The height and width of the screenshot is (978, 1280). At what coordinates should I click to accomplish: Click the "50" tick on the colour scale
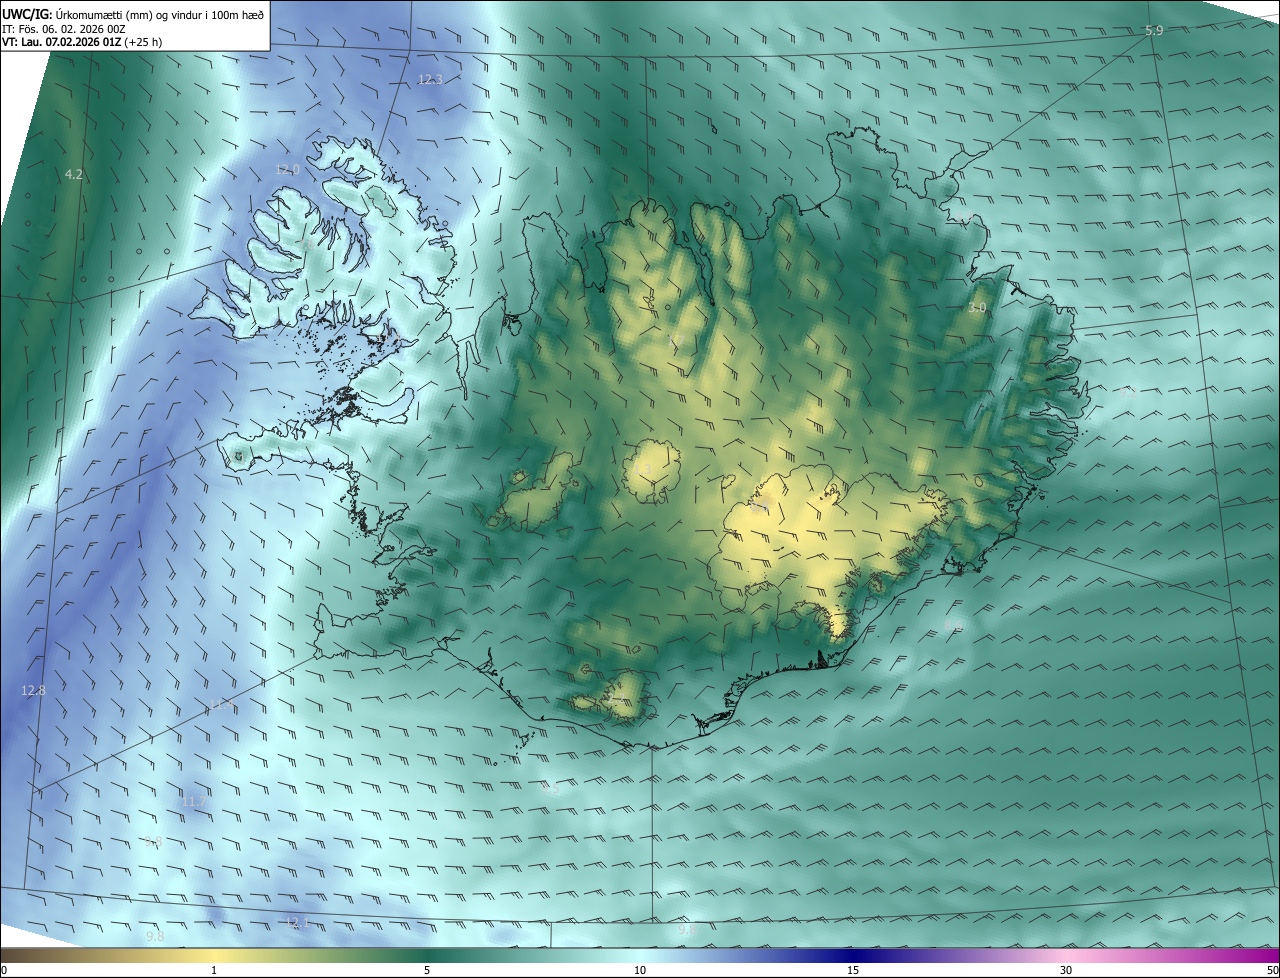1272,970
